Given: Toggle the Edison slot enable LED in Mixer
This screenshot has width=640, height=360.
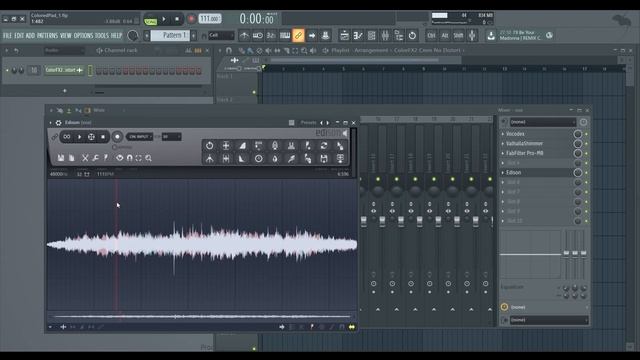Looking at the screenshot, I should pyautogui.click(x=587, y=173).
